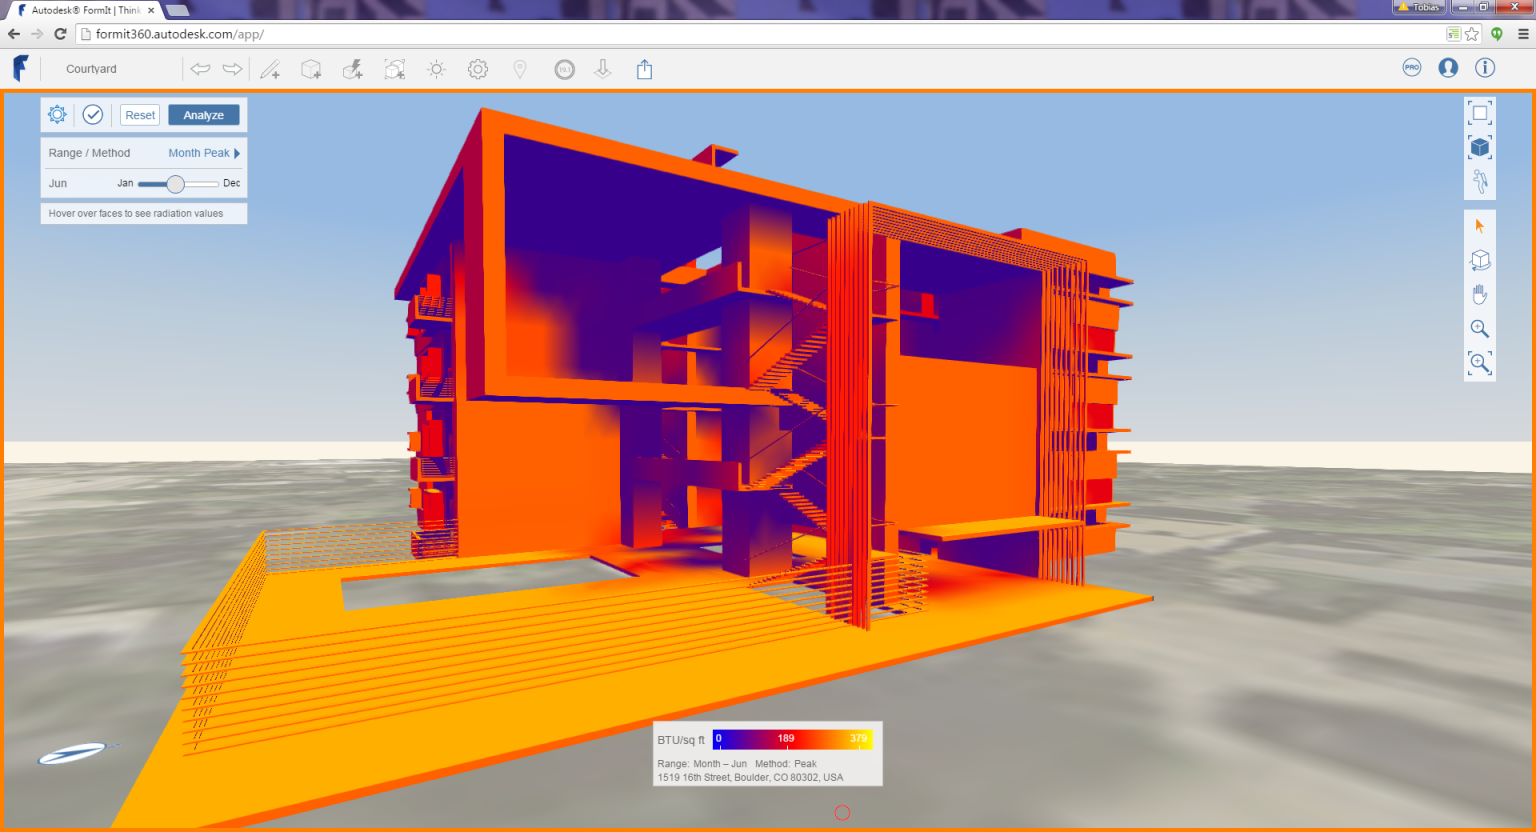This screenshot has height=832, width=1536.
Task: Open the Chrome hamburger menu
Action: (1523, 34)
